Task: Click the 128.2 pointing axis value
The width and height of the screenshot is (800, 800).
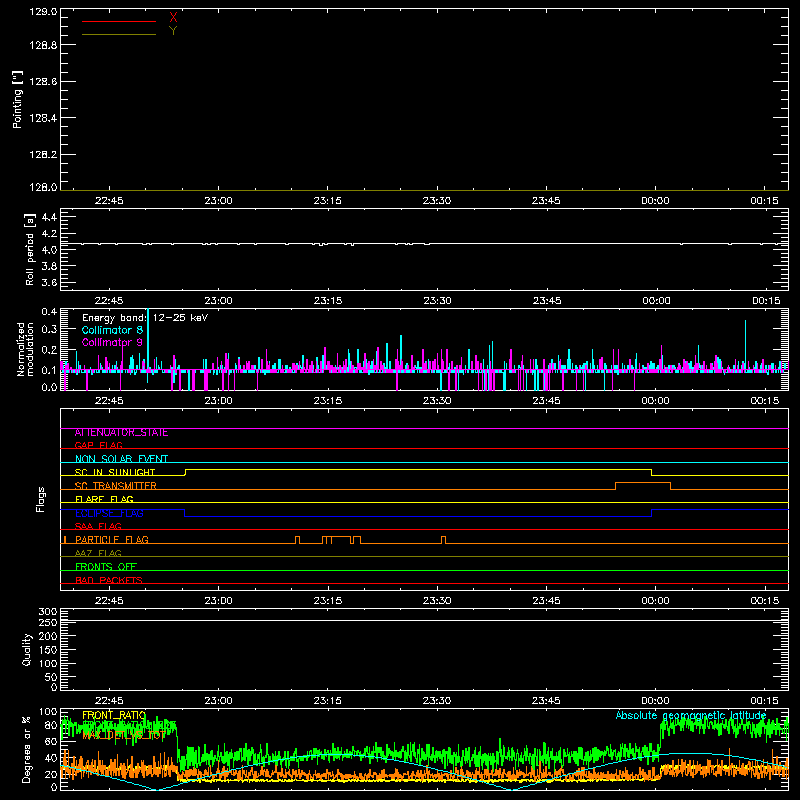Action: coord(43,155)
